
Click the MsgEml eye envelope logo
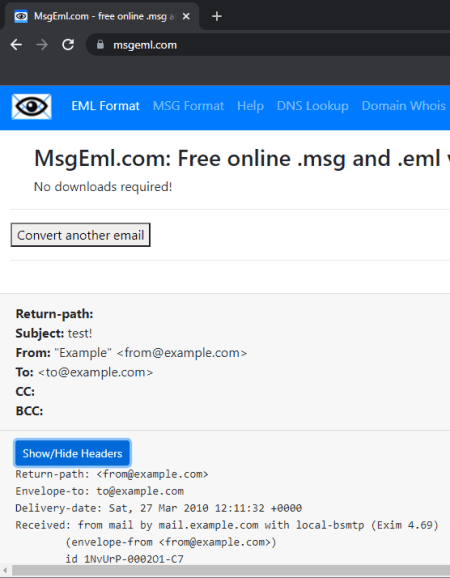click(32, 107)
